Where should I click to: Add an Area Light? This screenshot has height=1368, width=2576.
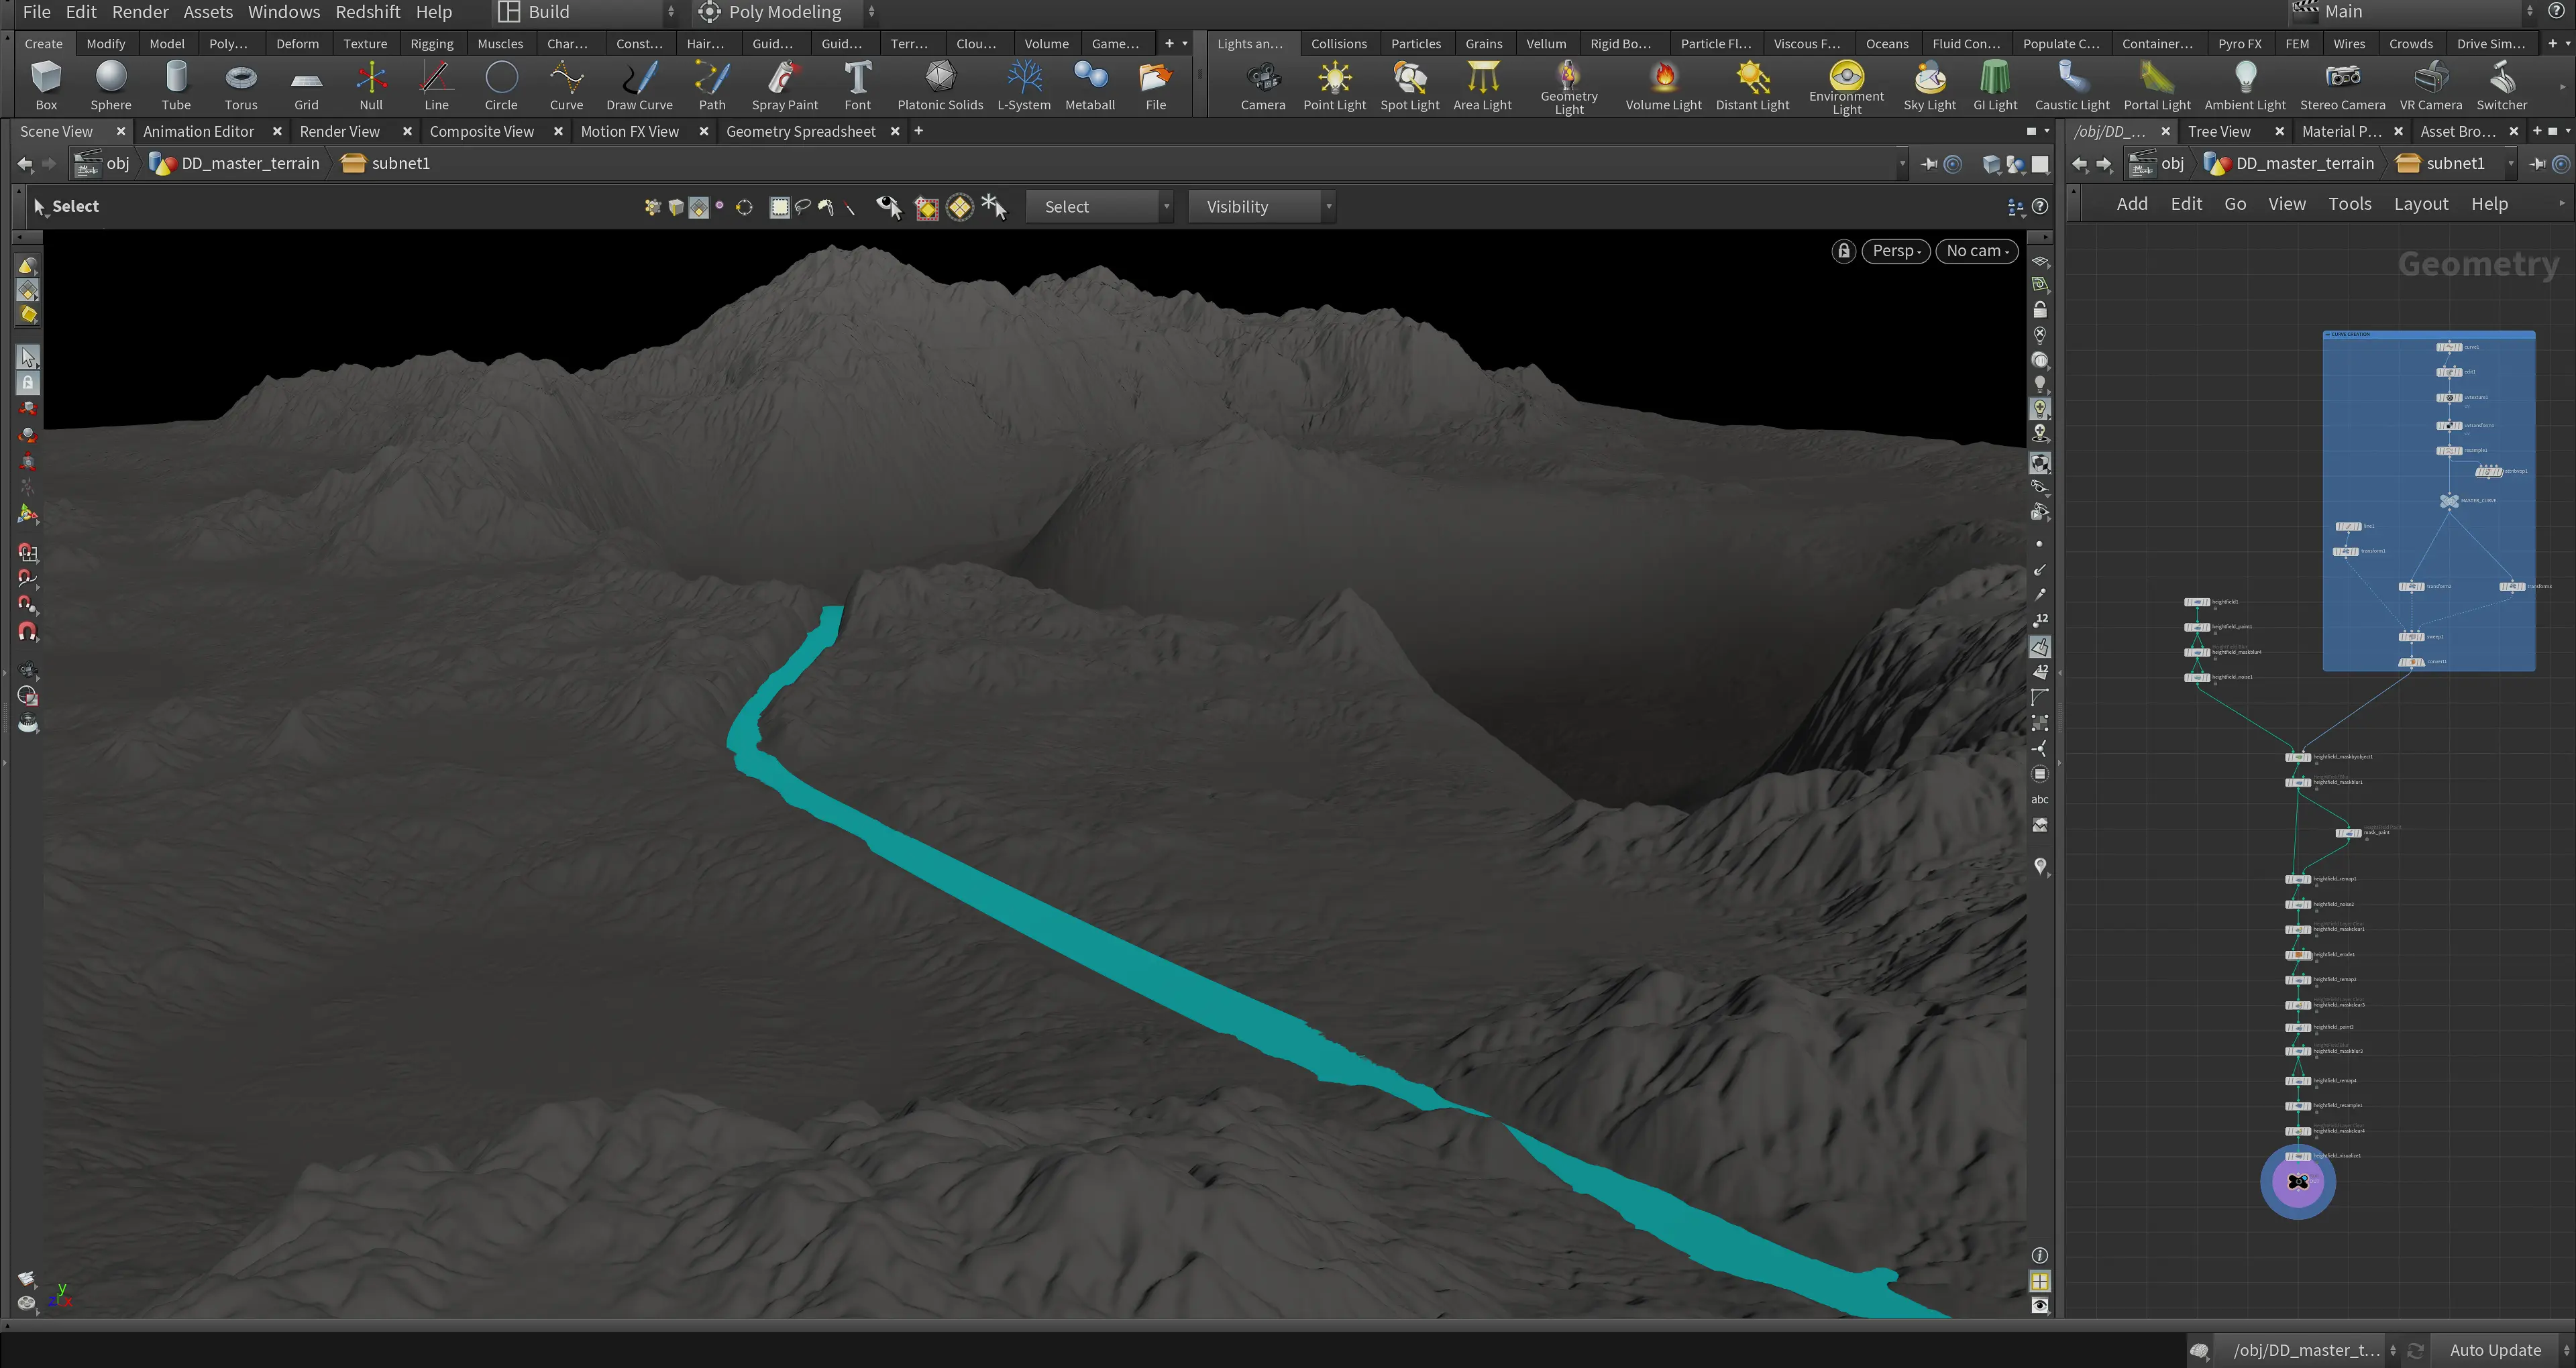click(x=1482, y=86)
